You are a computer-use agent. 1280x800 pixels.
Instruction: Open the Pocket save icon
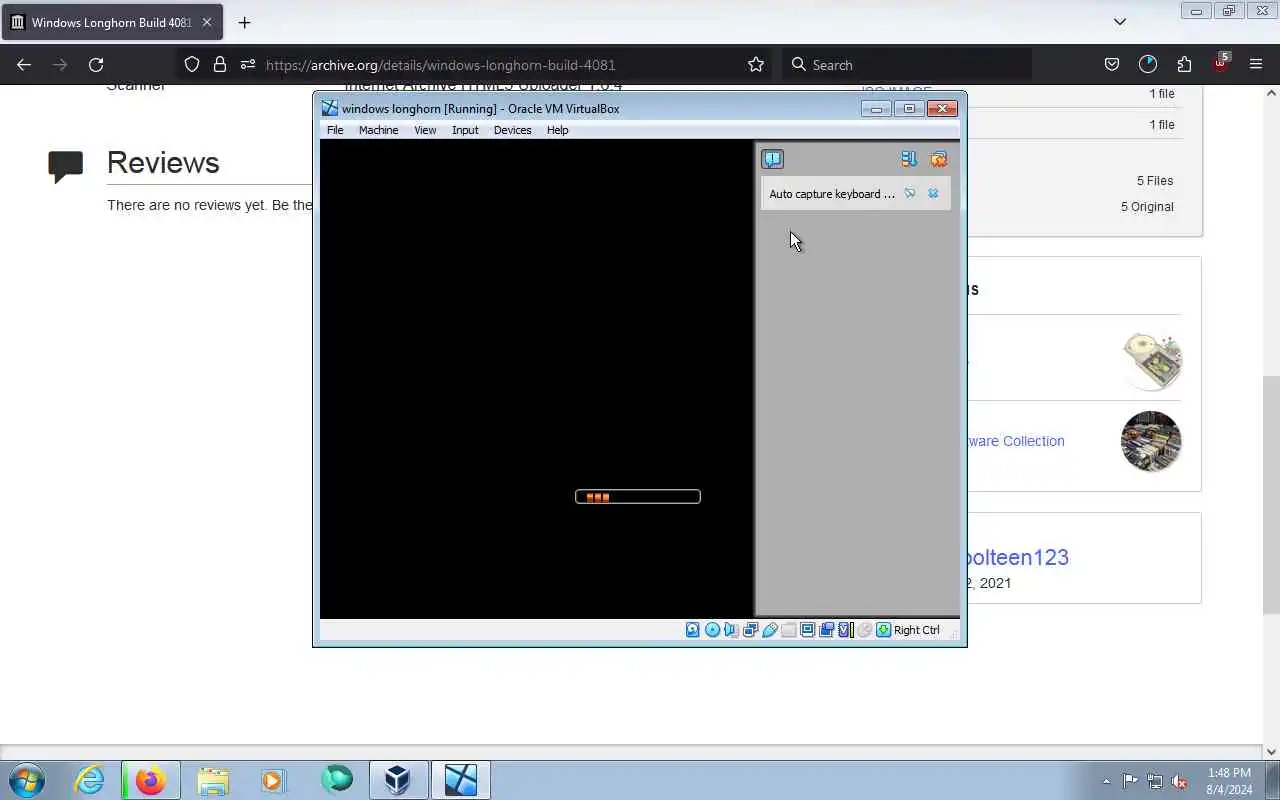click(1111, 65)
